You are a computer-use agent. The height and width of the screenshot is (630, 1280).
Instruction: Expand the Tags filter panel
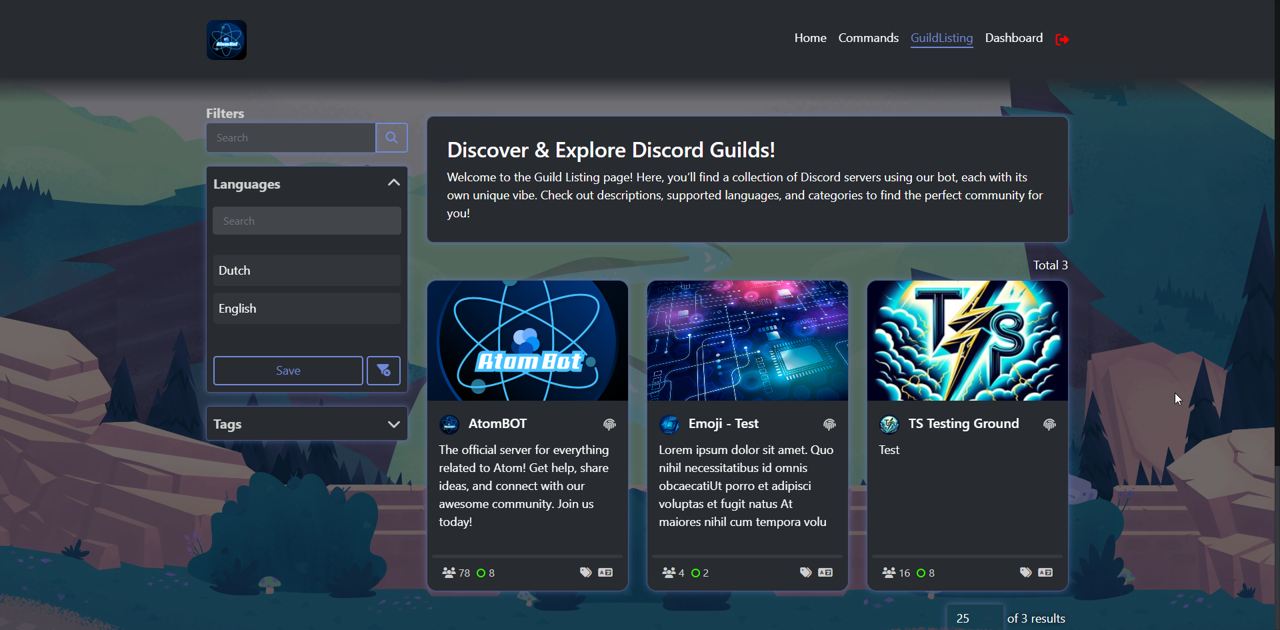click(x=393, y=424)
